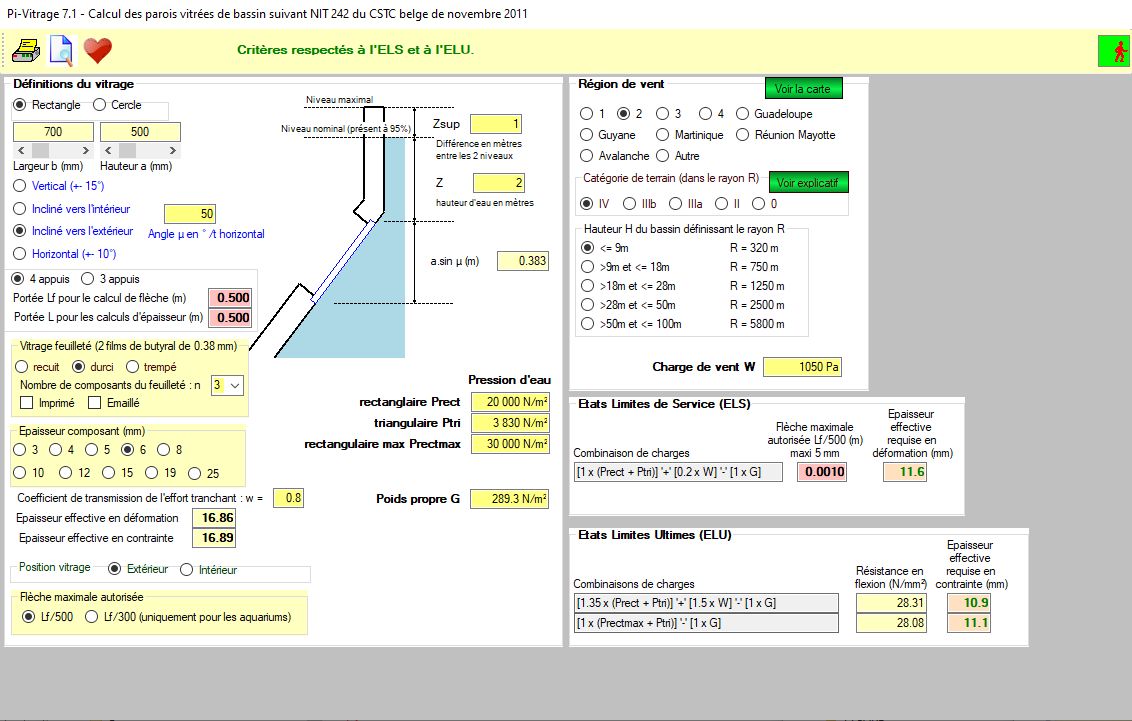Open the number of components dropdown
This screenshot has height=721, width=1132.
pos(234,385)
